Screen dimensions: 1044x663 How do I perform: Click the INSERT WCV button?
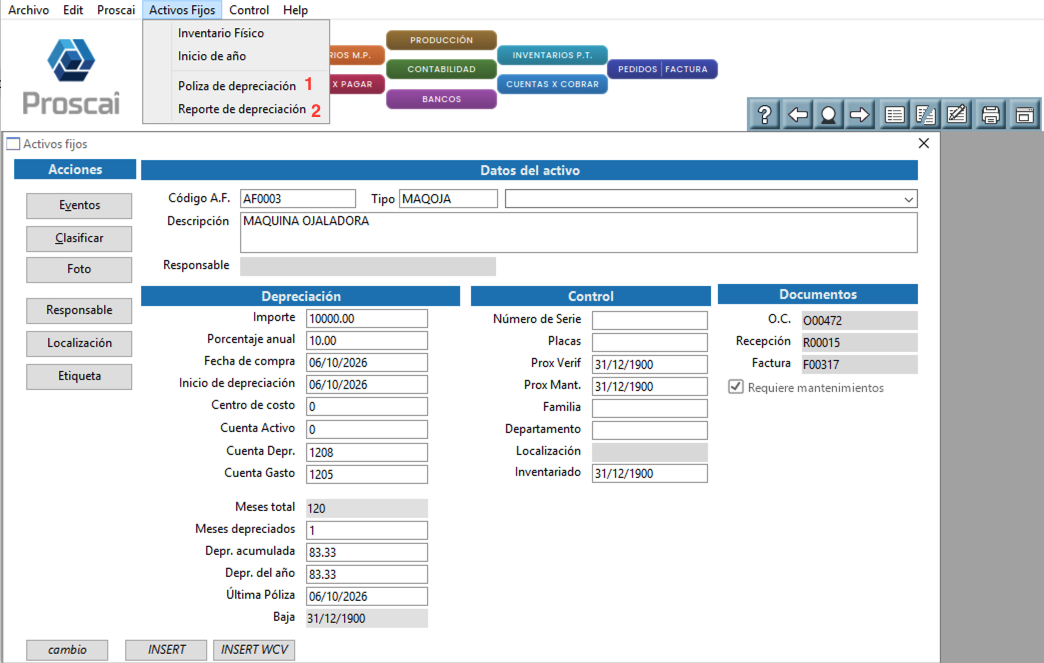[254, 650]
